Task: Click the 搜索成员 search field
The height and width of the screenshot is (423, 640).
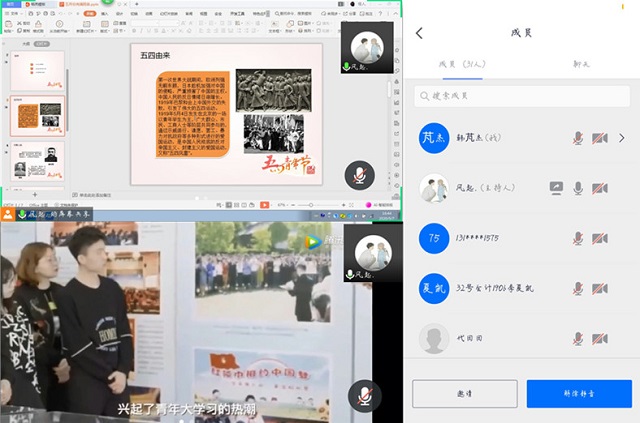Action: click(x=522, y=96)
